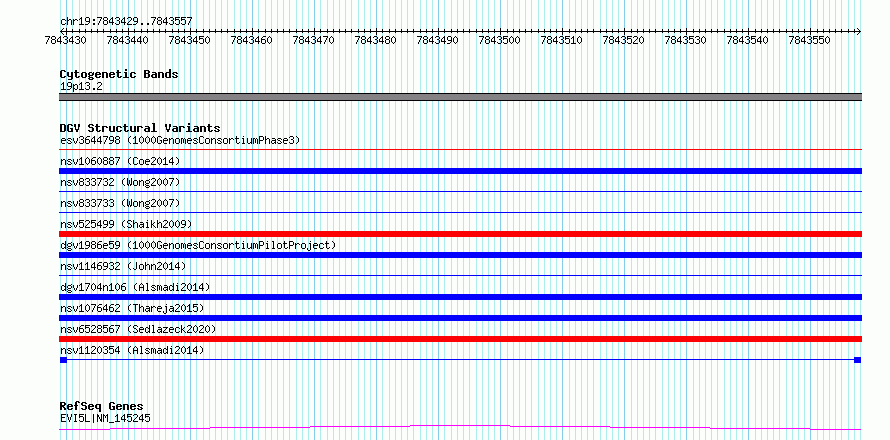Open variant nsv1120354 (Alsmadi2014) label
Screen dimensions: 890x440
coord(132,350)
